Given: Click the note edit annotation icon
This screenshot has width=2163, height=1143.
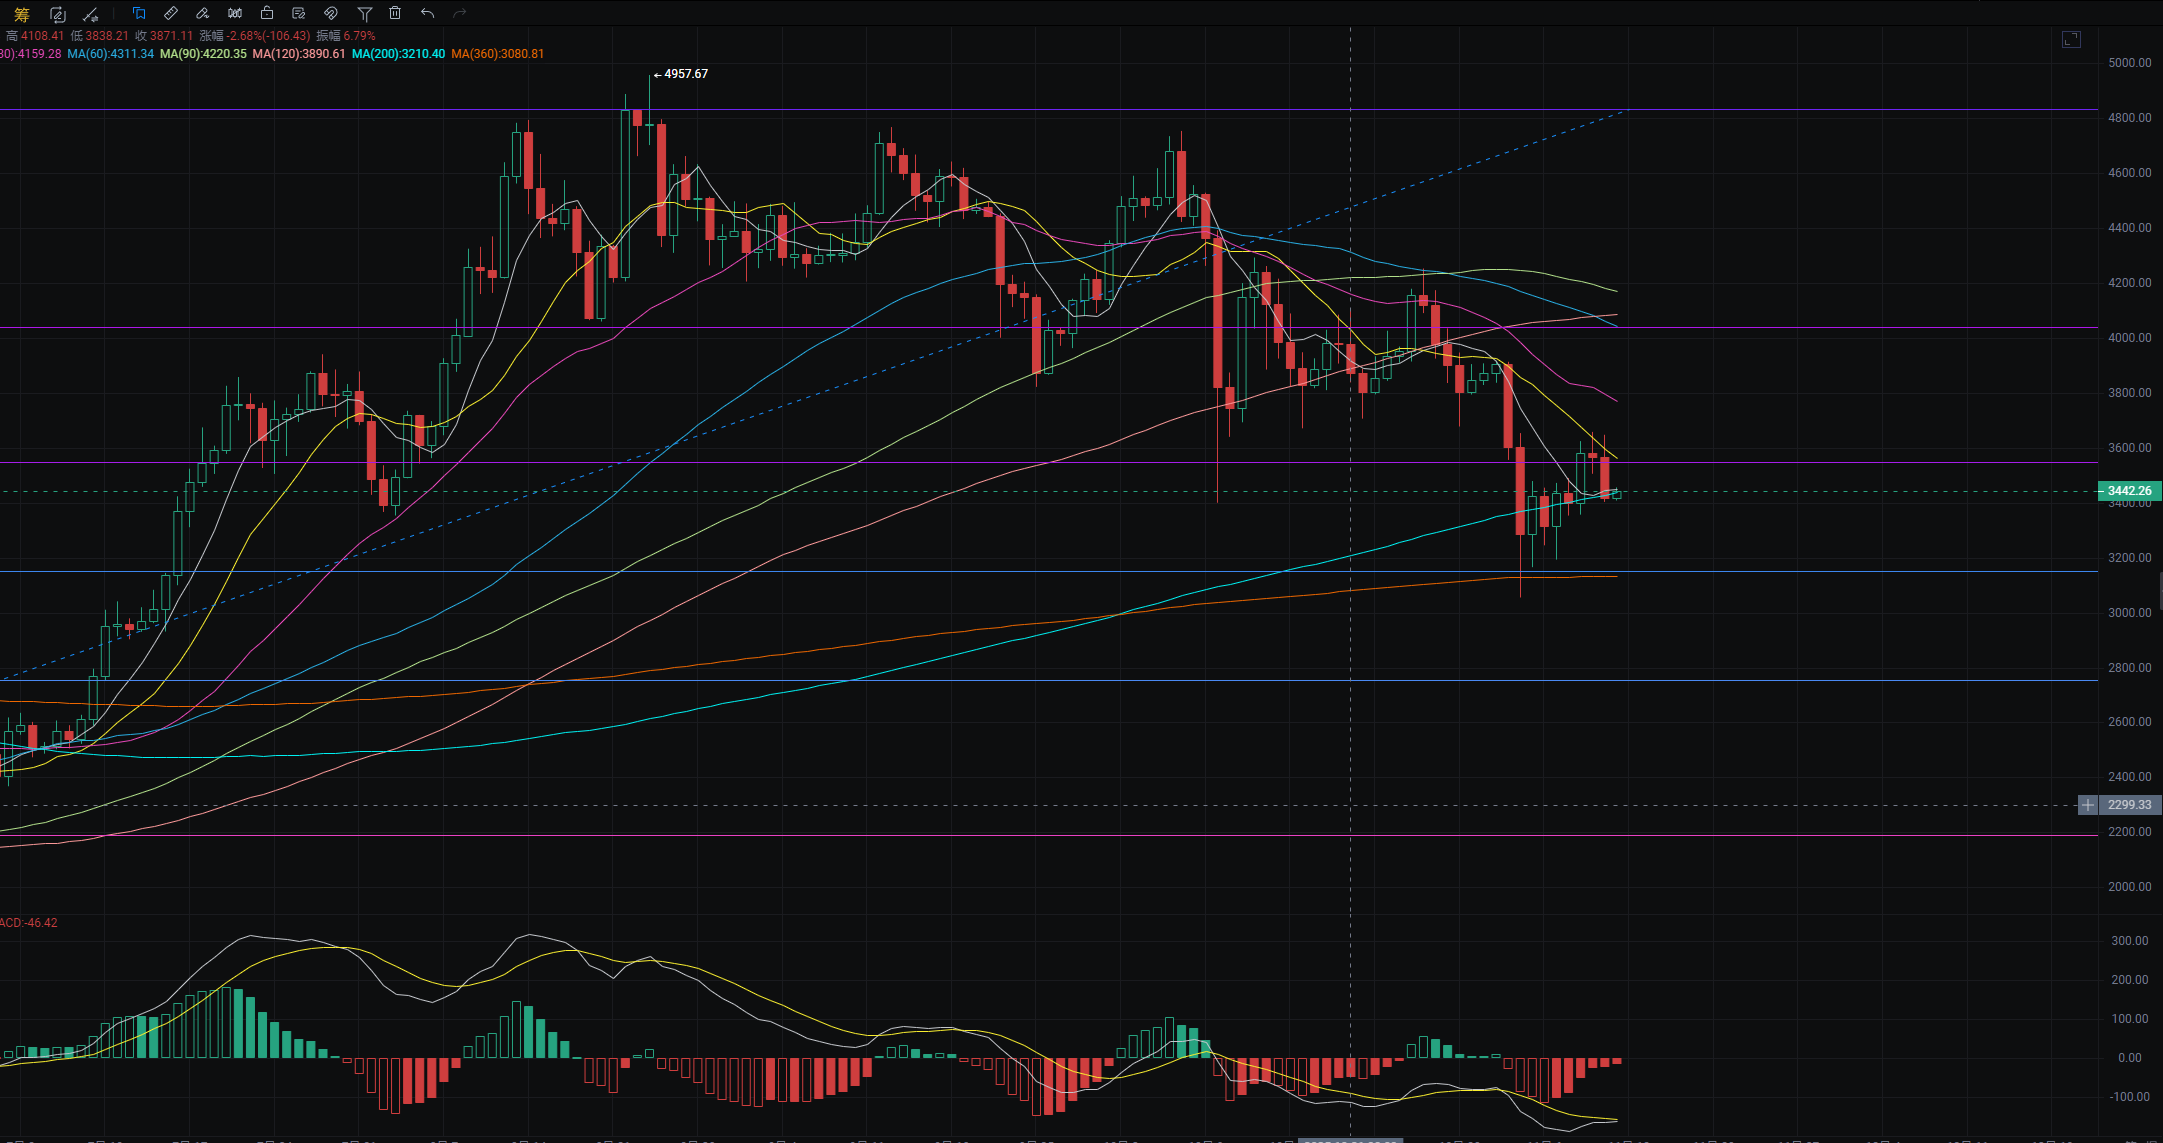Looking at the screenshot, I should click(x=299, y=13).
